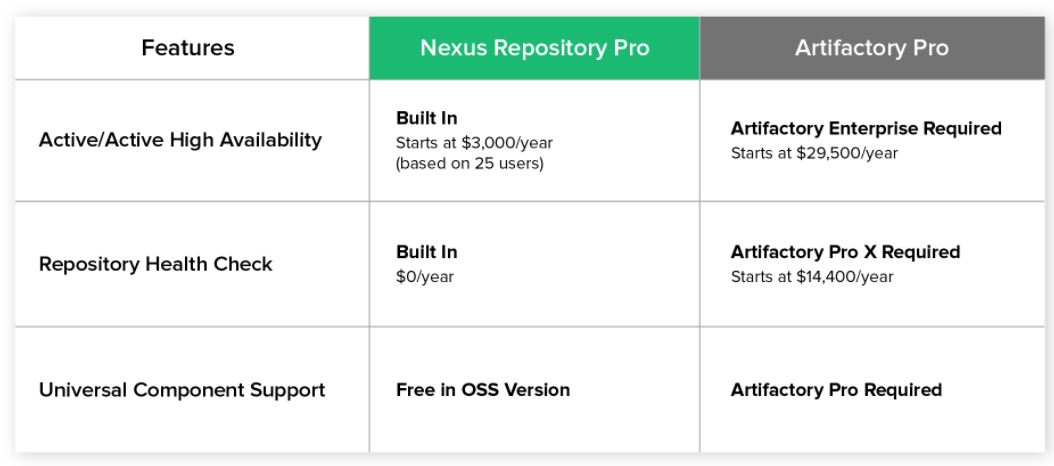This screenshot has width=1054, height=466.
Task: Click the Starts at $14,400/year price
Action: point(812,276)
